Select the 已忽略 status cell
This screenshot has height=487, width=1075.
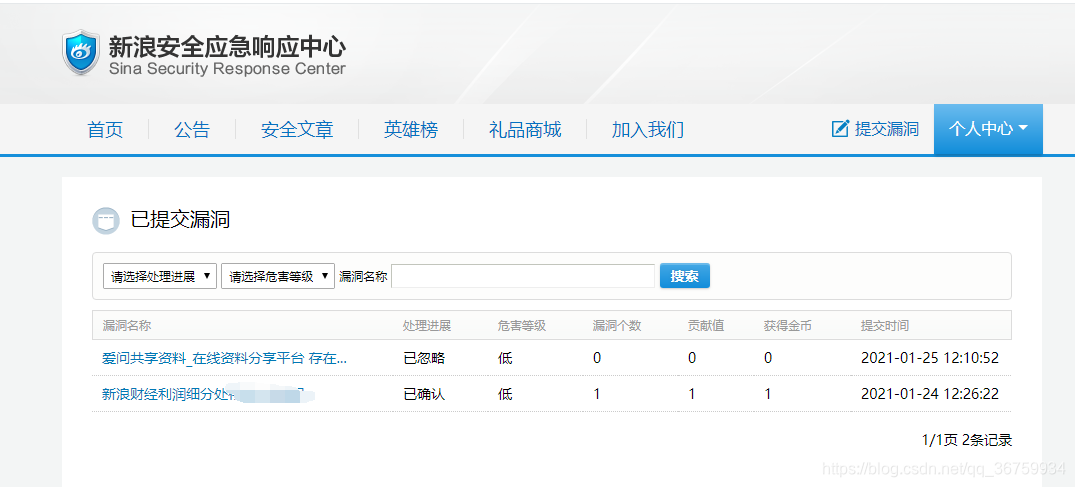[x=424, y=357]
